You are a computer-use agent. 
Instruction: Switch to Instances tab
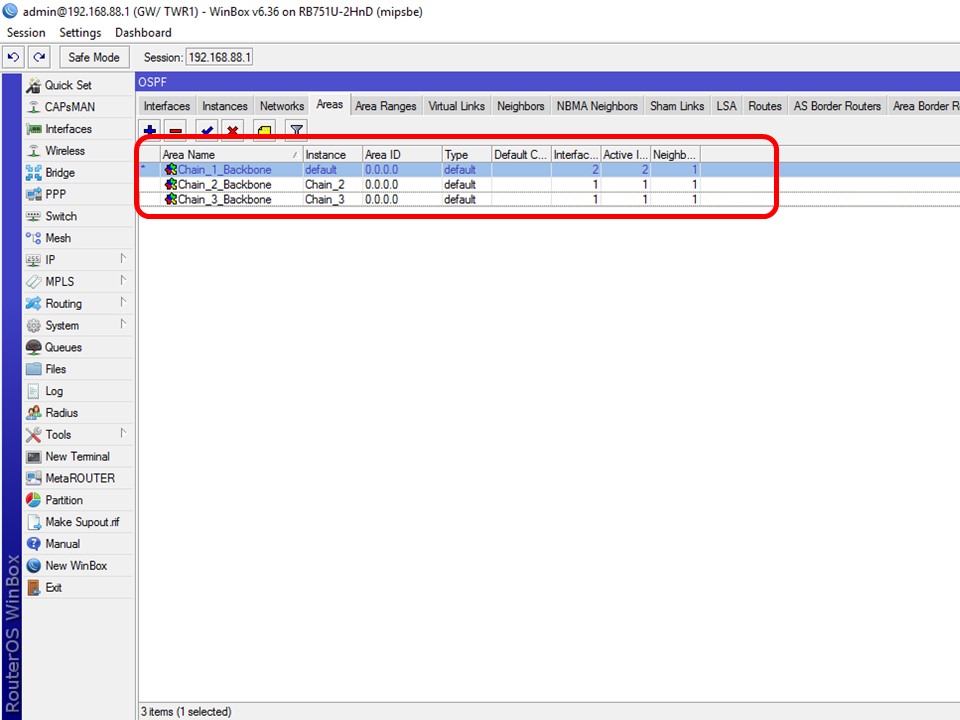(225, 106)
